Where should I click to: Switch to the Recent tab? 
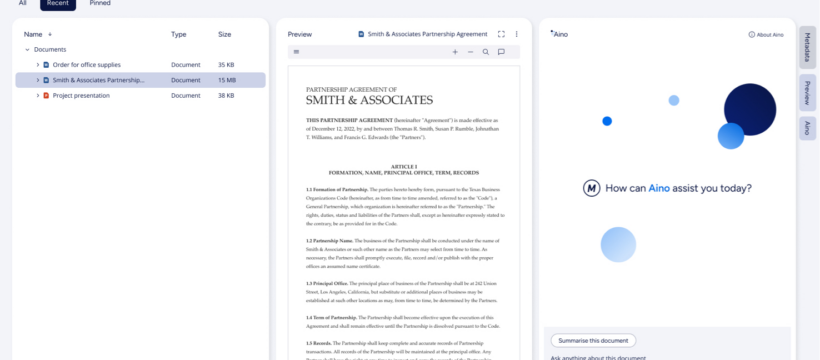58,3
